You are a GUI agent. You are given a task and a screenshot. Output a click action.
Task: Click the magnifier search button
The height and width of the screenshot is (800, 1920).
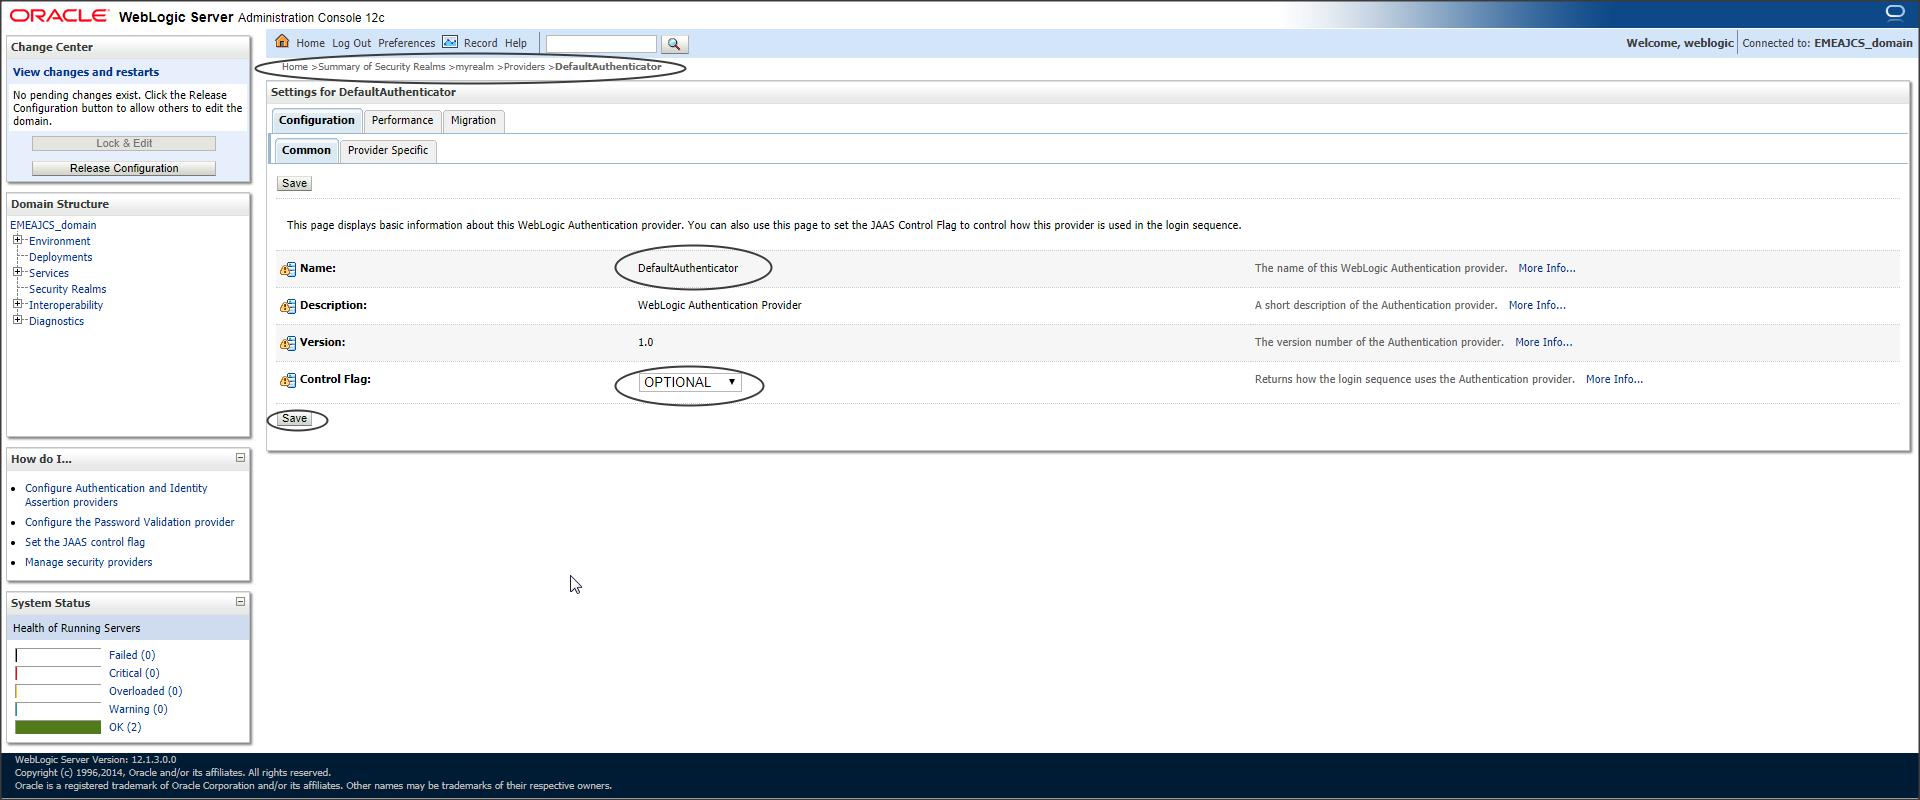point(674,44)
